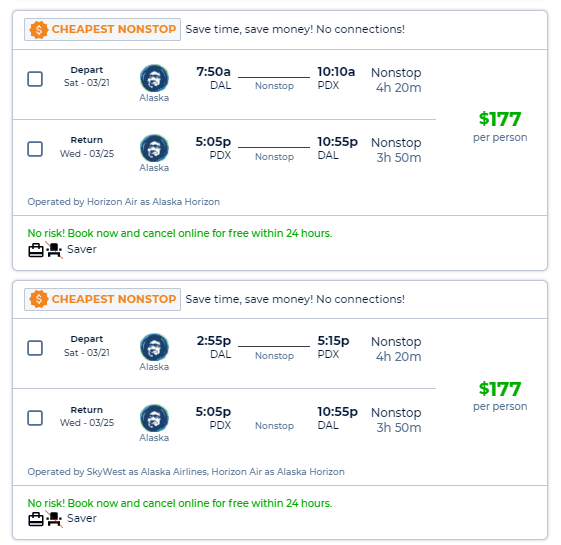Click Alaska logo on the 2:55p departure
The image size is (561, 545).
pyautogui.click(x=154, y=347)
